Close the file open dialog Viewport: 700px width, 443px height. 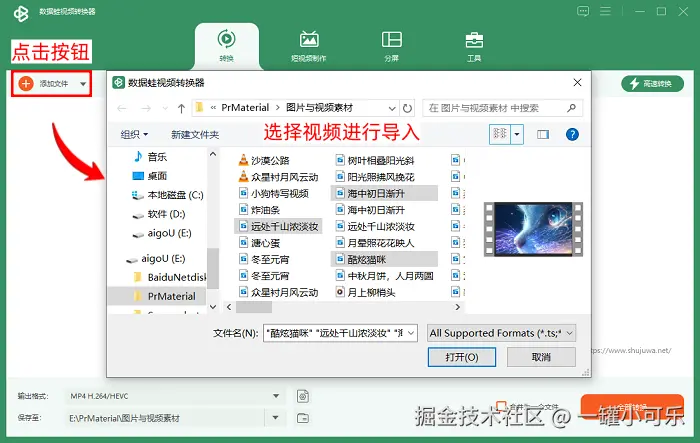(577, 83)
